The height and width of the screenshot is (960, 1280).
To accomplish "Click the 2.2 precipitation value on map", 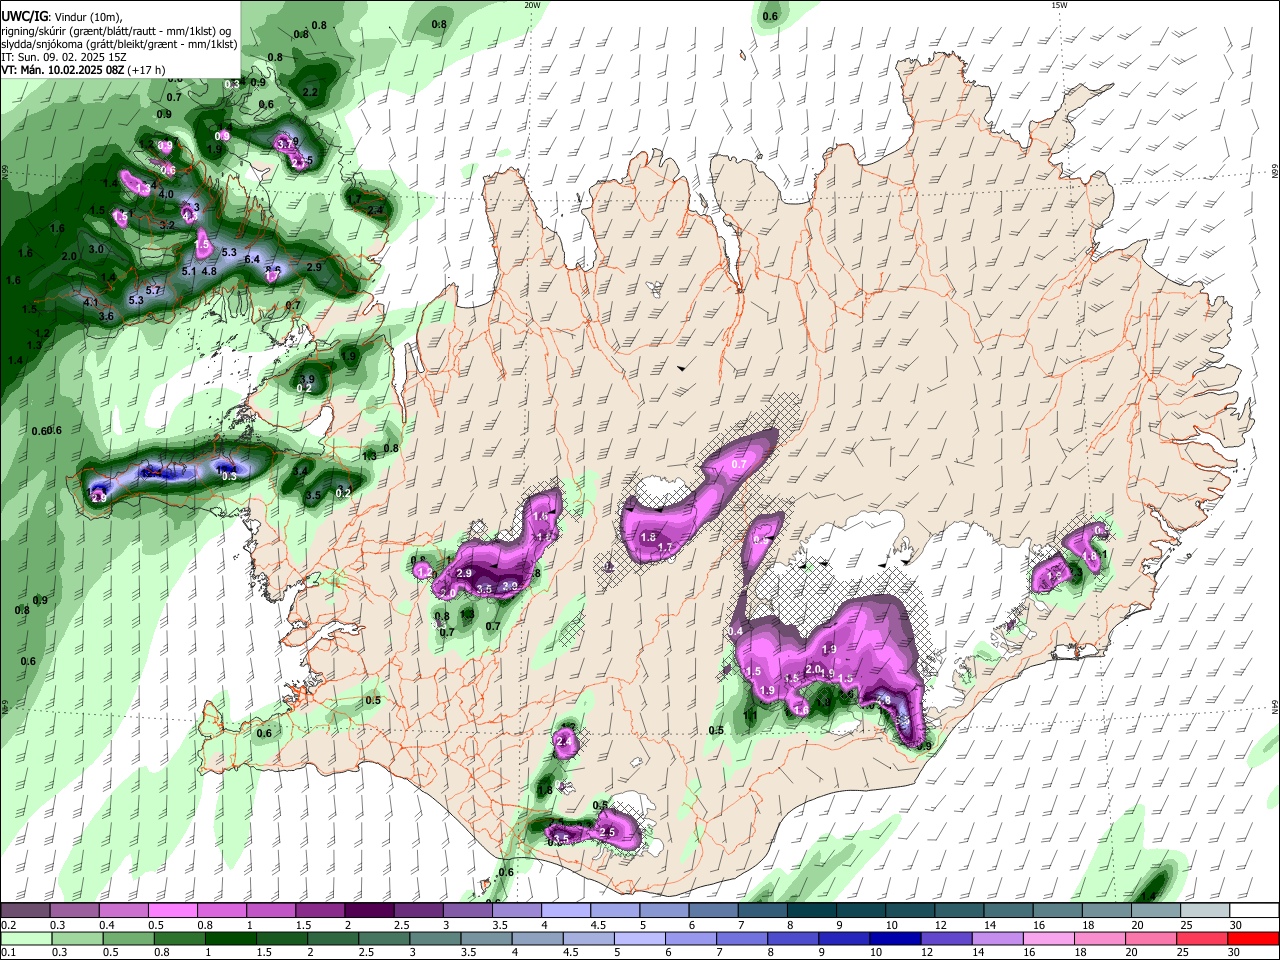I will point(310,92).
